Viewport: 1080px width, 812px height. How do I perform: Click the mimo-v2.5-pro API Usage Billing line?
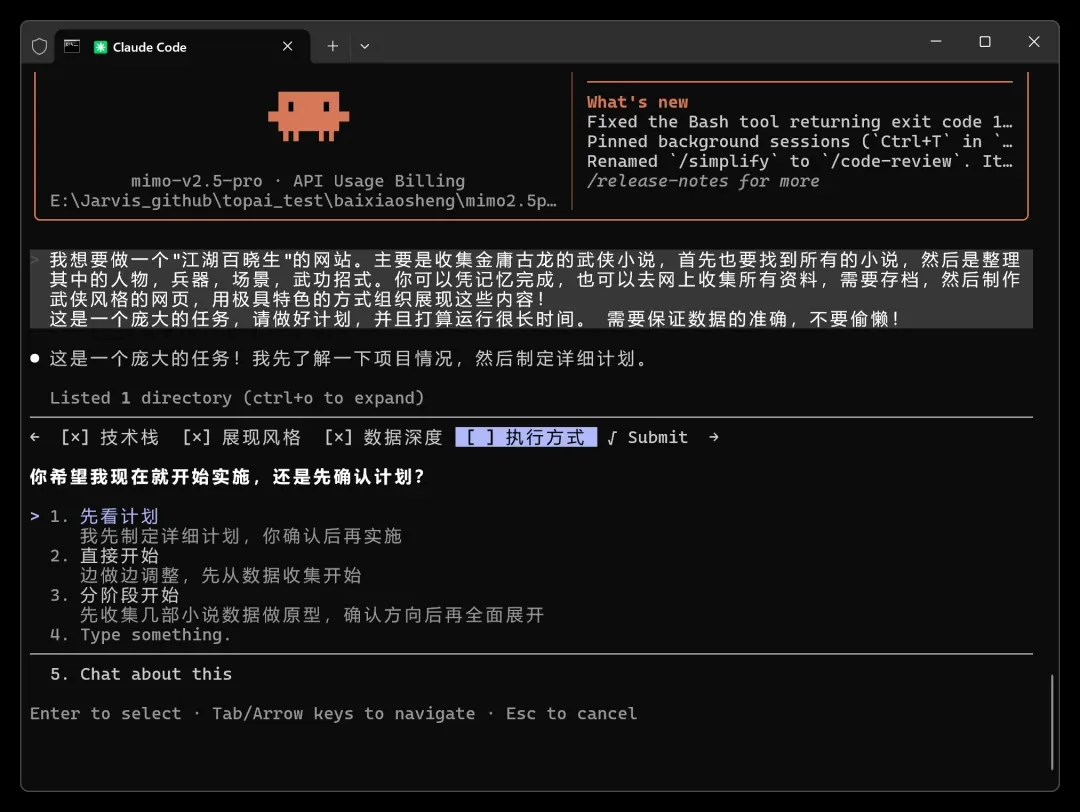tap(298, 181)
